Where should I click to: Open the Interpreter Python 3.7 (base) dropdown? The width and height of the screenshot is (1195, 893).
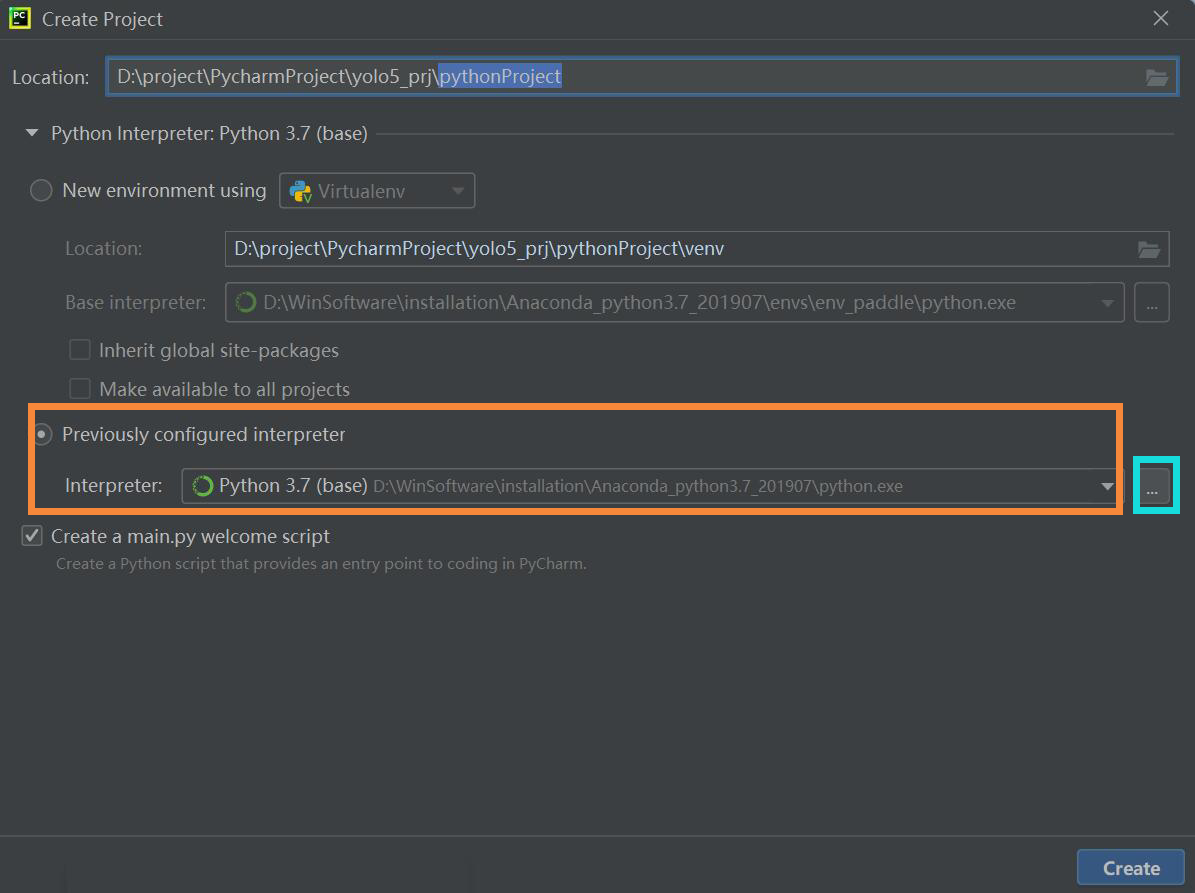pos(650,486)
